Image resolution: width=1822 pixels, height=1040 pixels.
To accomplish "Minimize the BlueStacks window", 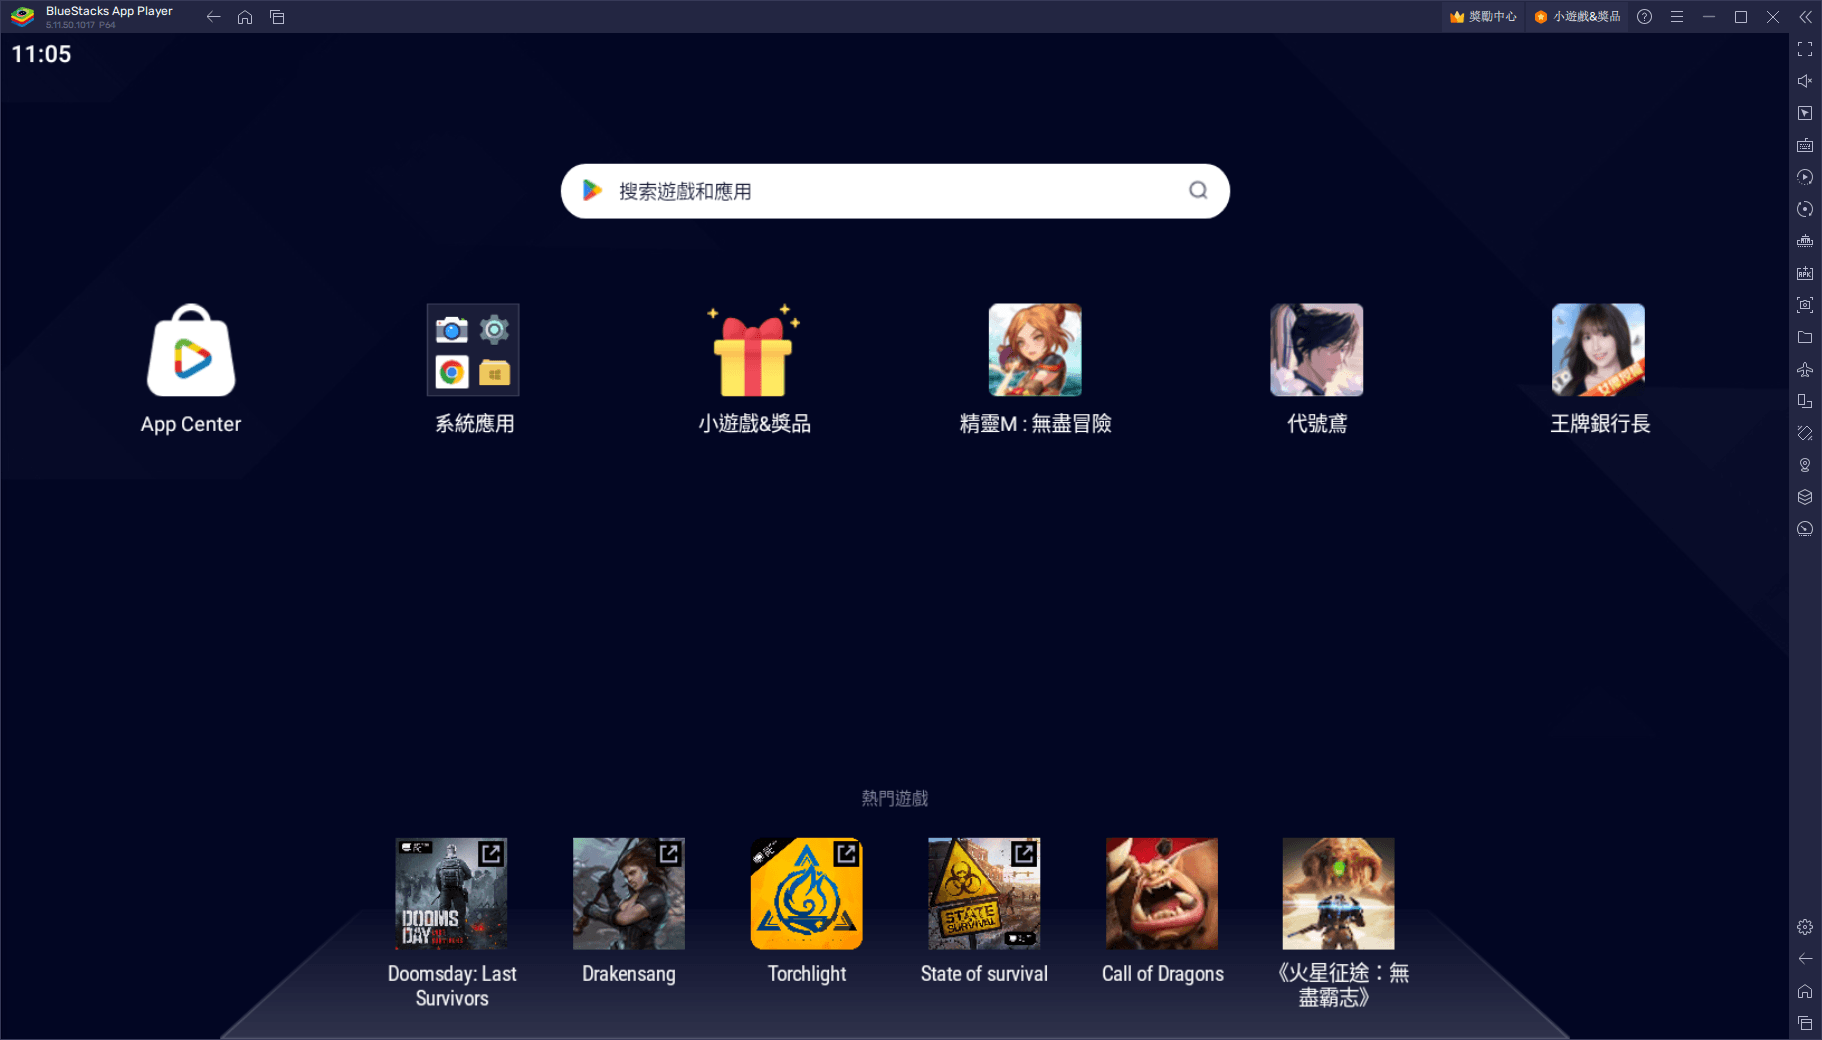I will 1709,17.
